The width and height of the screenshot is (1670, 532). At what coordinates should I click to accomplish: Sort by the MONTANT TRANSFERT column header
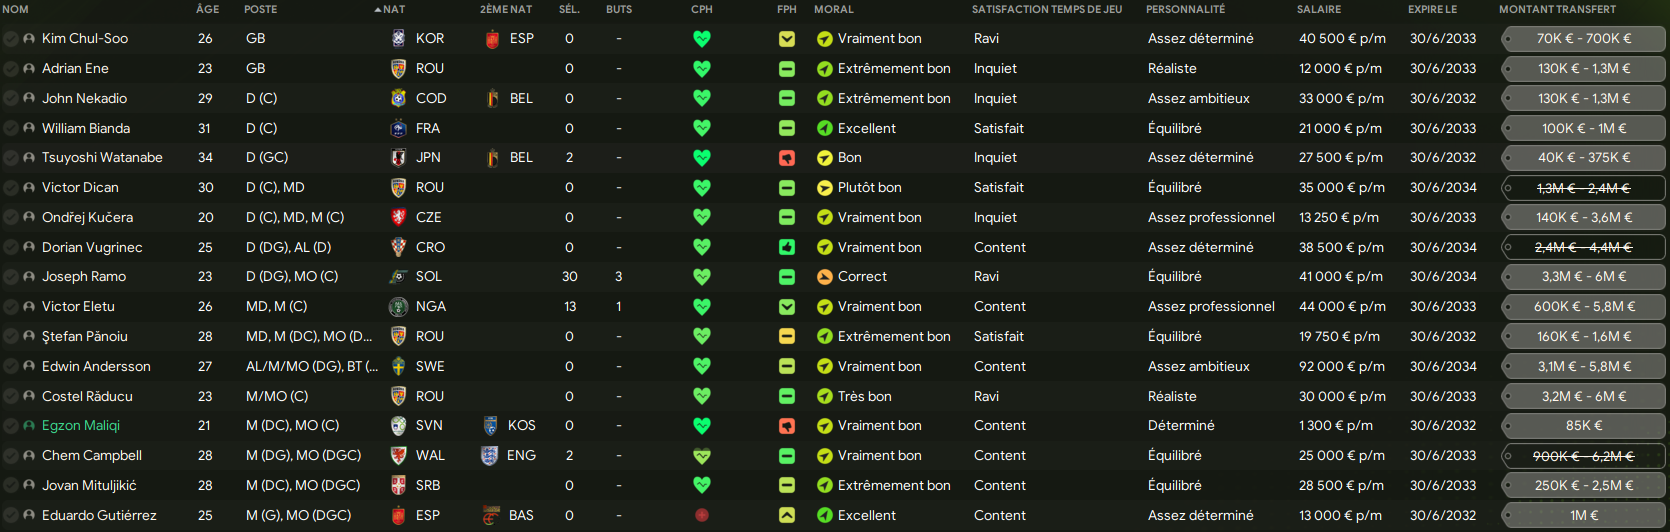tap(1557, 9)
